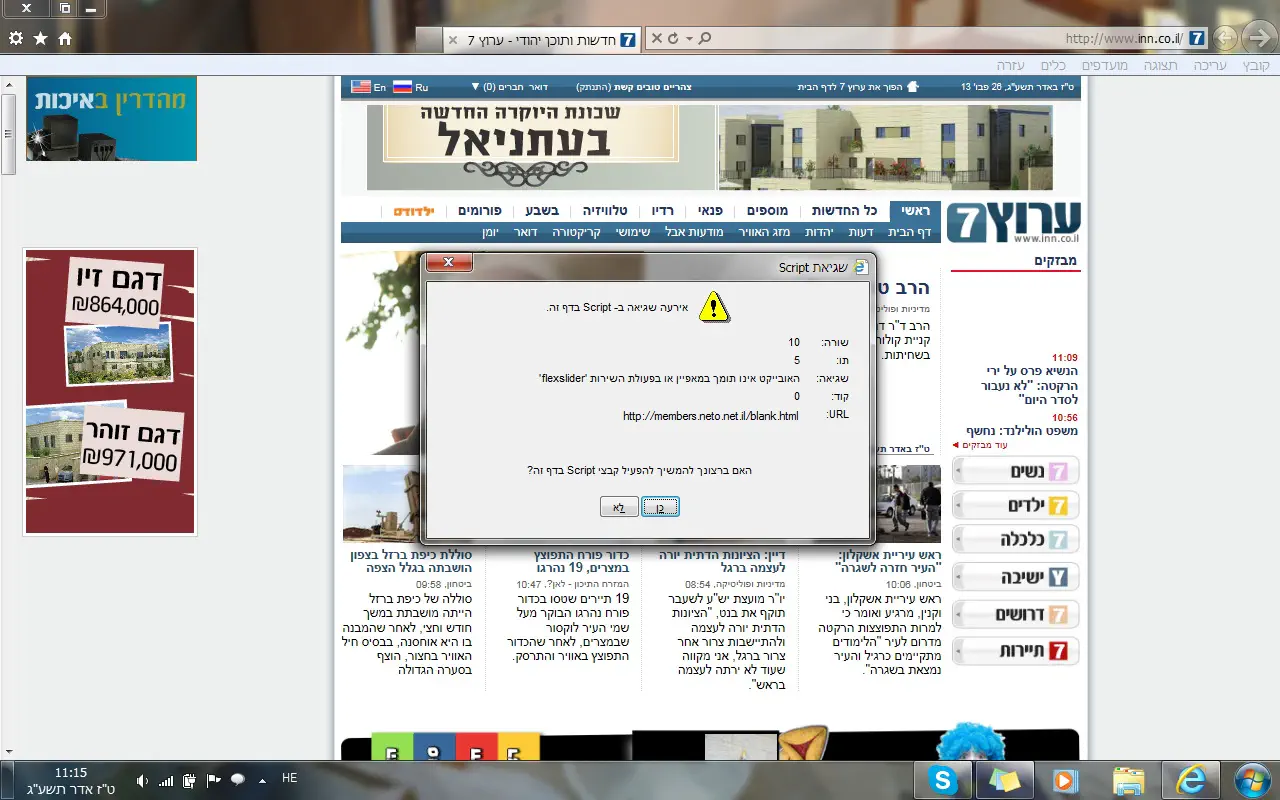Switch site to English via US flag

point(361,87)
